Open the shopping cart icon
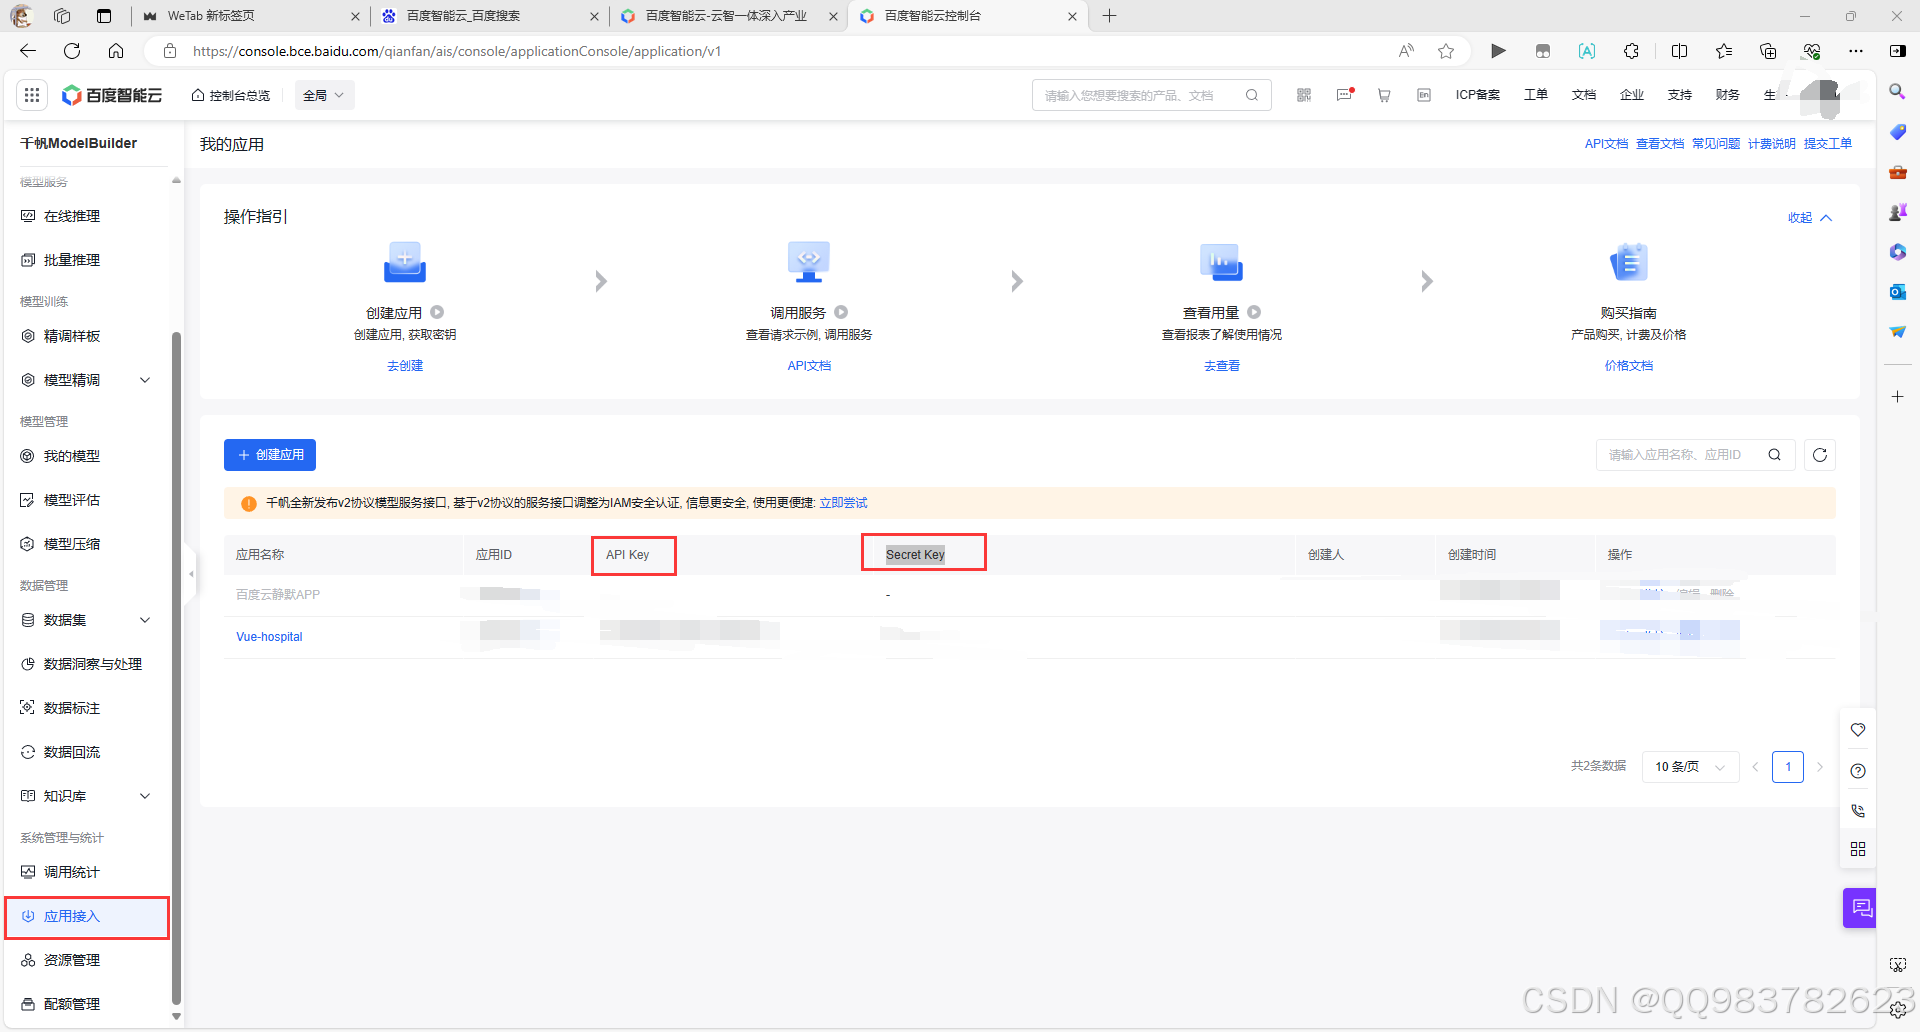Viewport: 1920px width, 1032px height. [x=1384, y=95]
